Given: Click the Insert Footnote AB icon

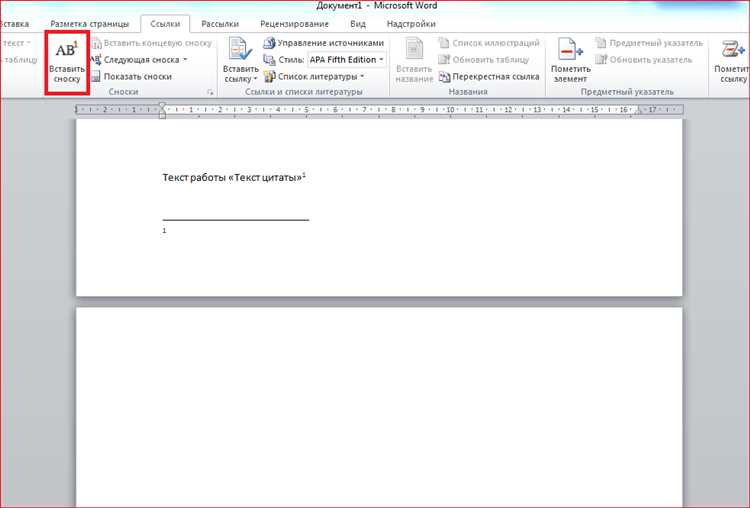Looking at the screenshot, I should [66, 49].
